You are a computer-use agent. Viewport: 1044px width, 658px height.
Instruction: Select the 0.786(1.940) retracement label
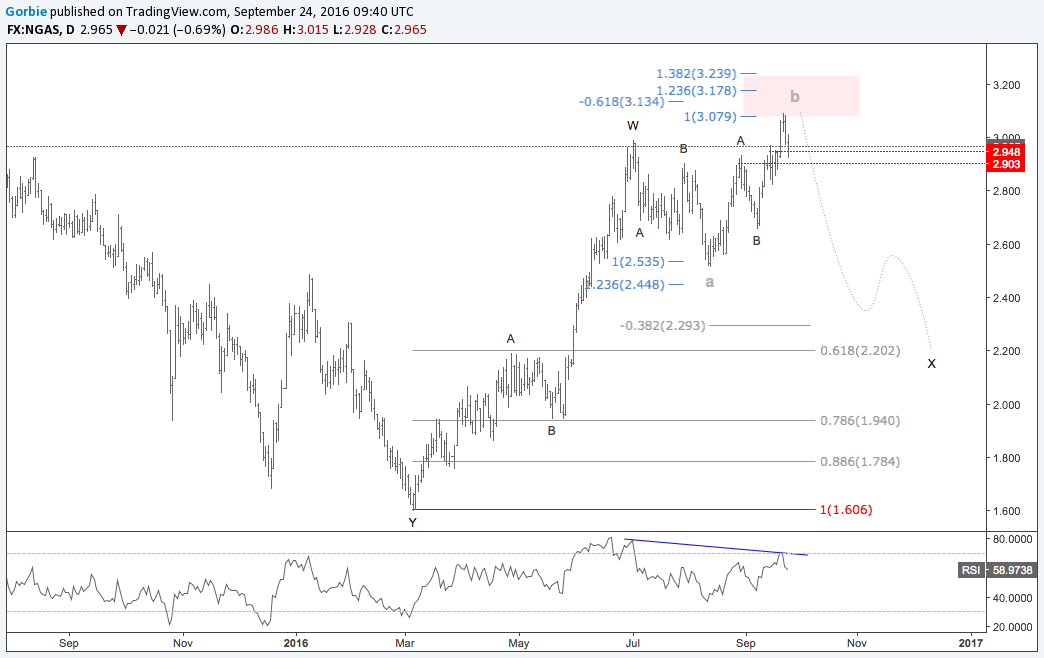click(x=860, y=420)
